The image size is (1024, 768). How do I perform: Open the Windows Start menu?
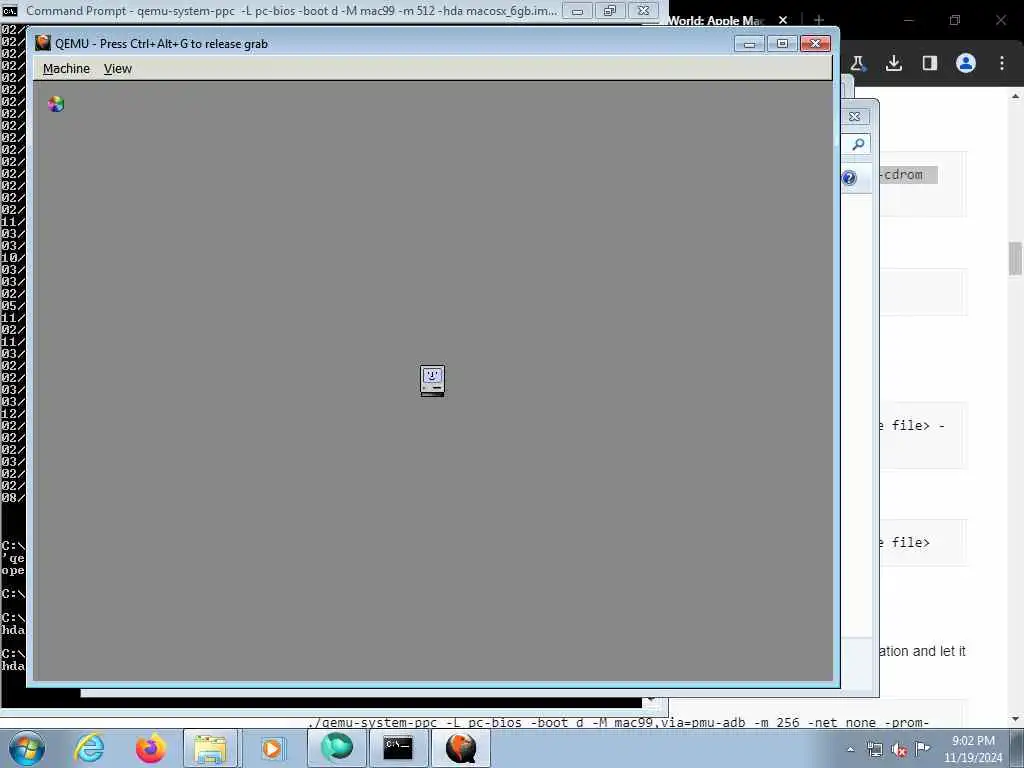(27, 748)
